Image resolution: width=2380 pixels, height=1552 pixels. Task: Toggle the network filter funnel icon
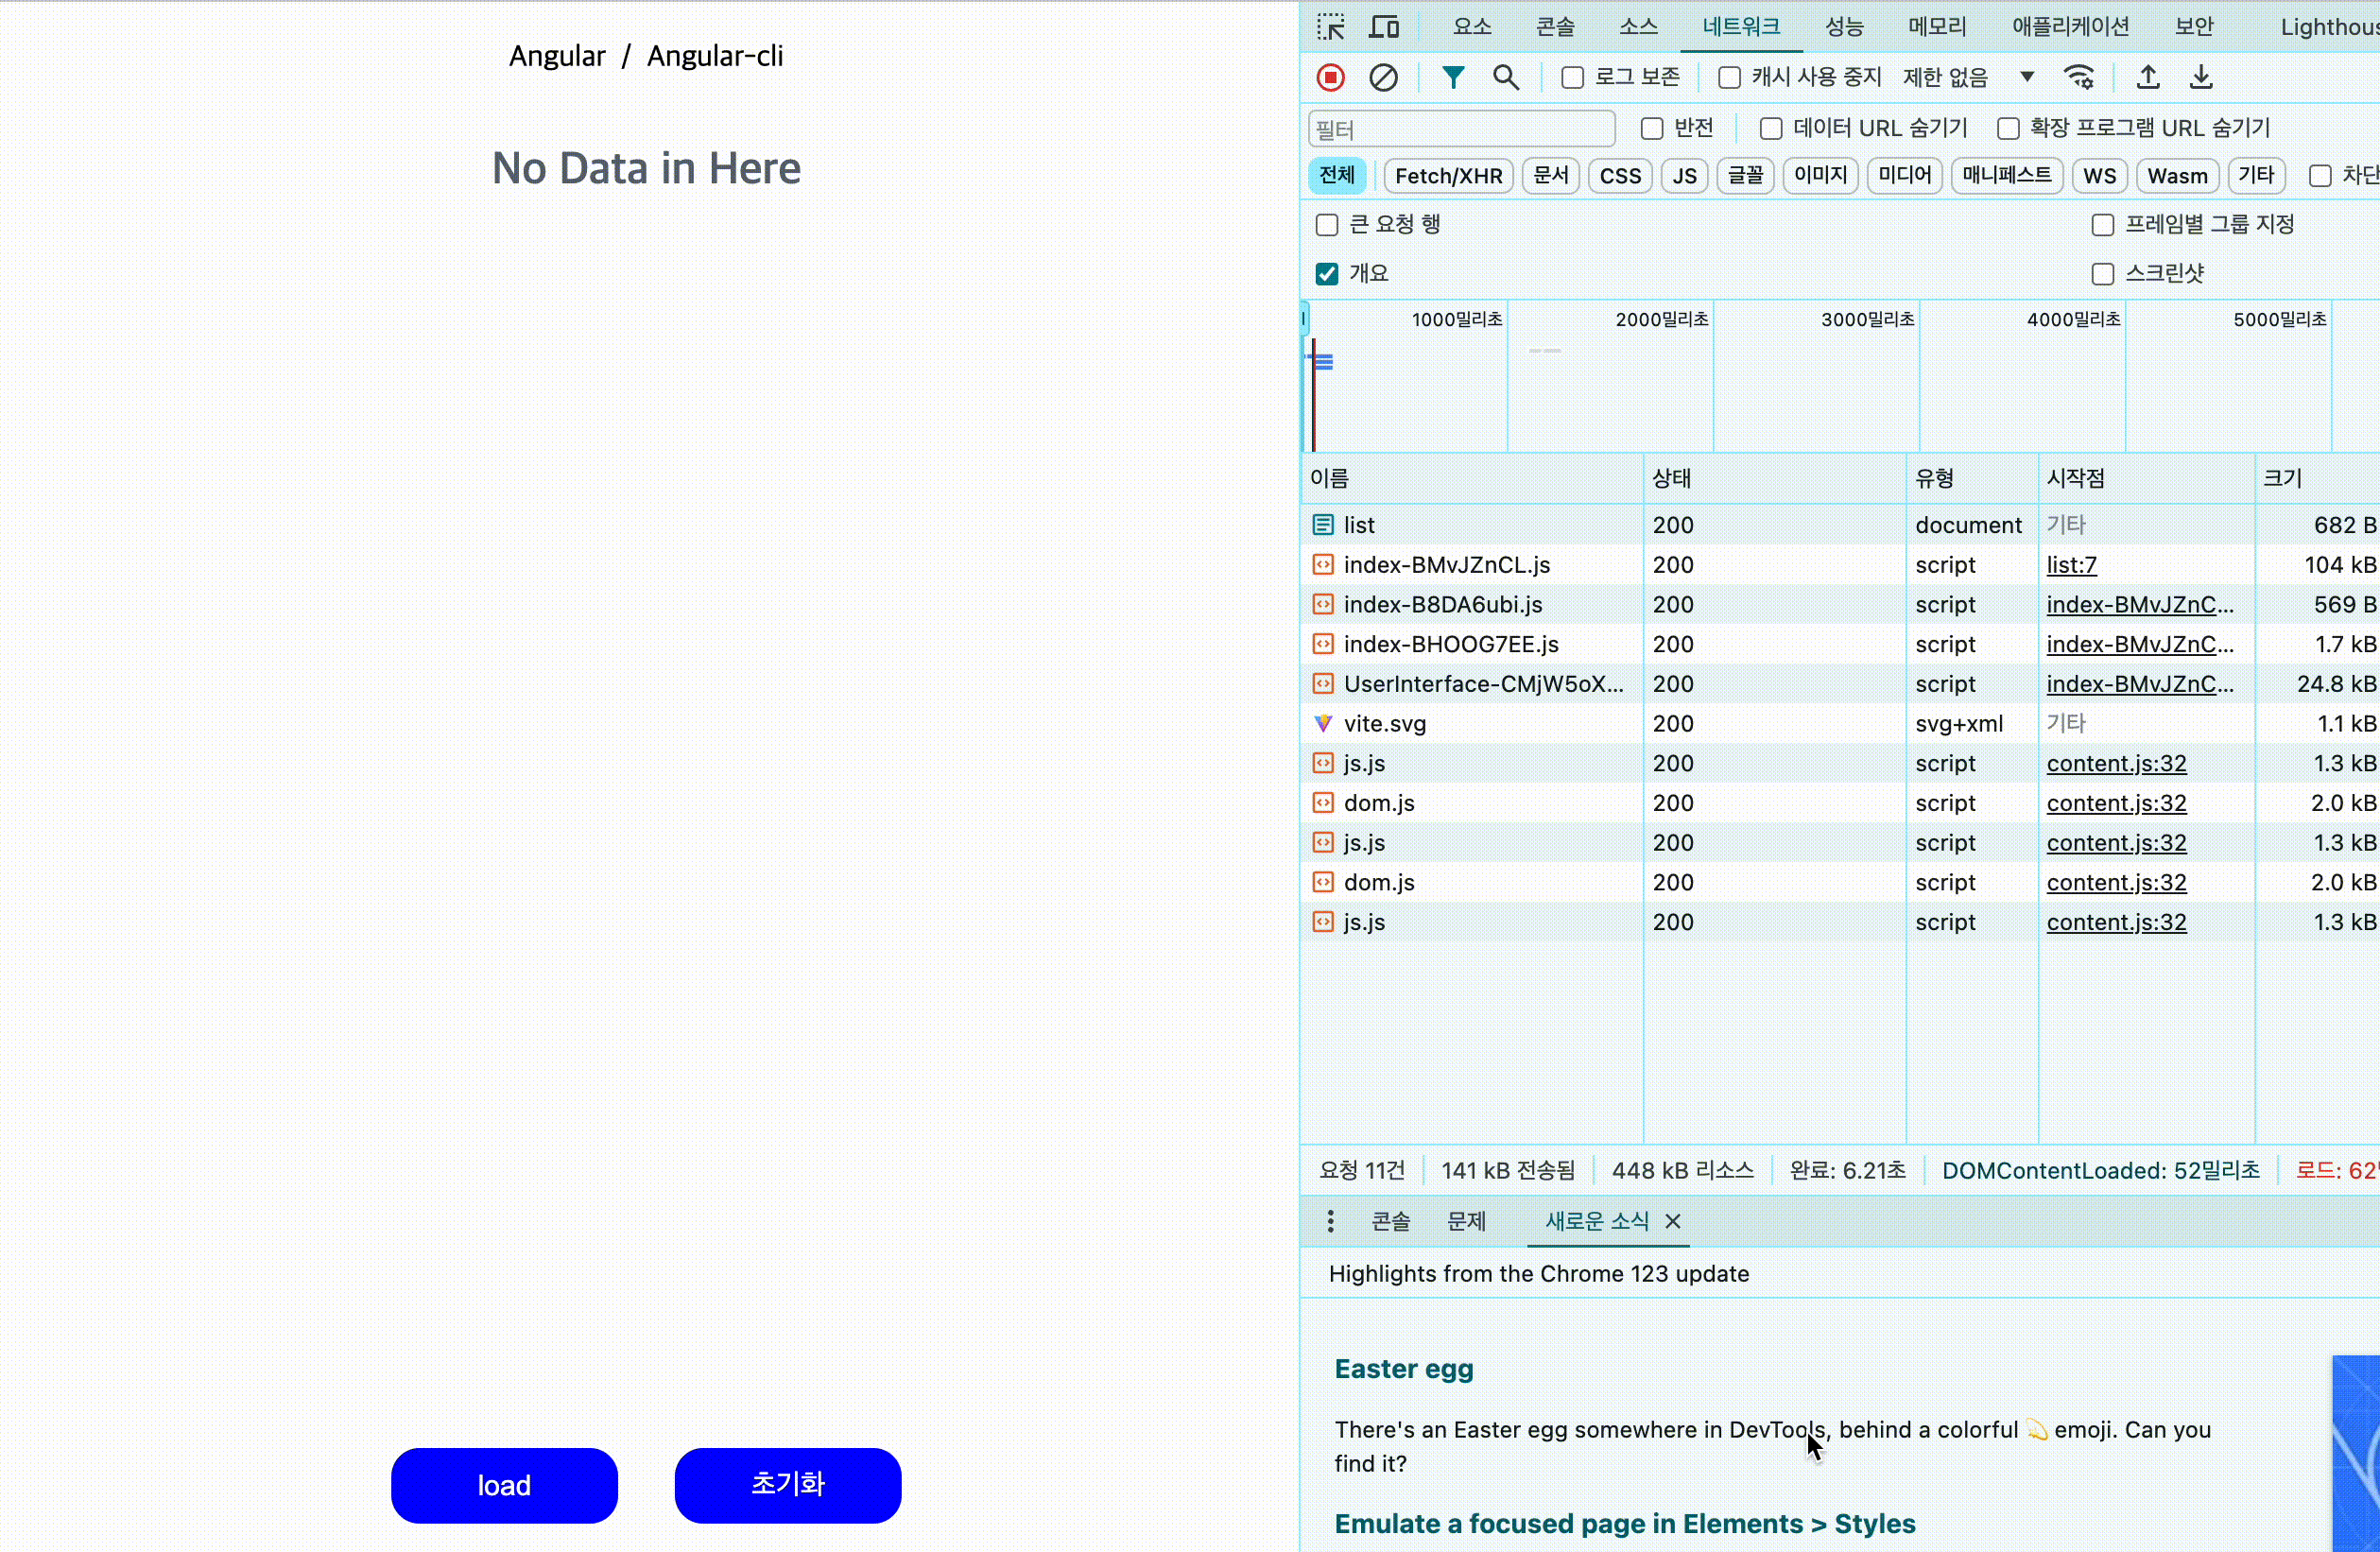coord(1453,77)
